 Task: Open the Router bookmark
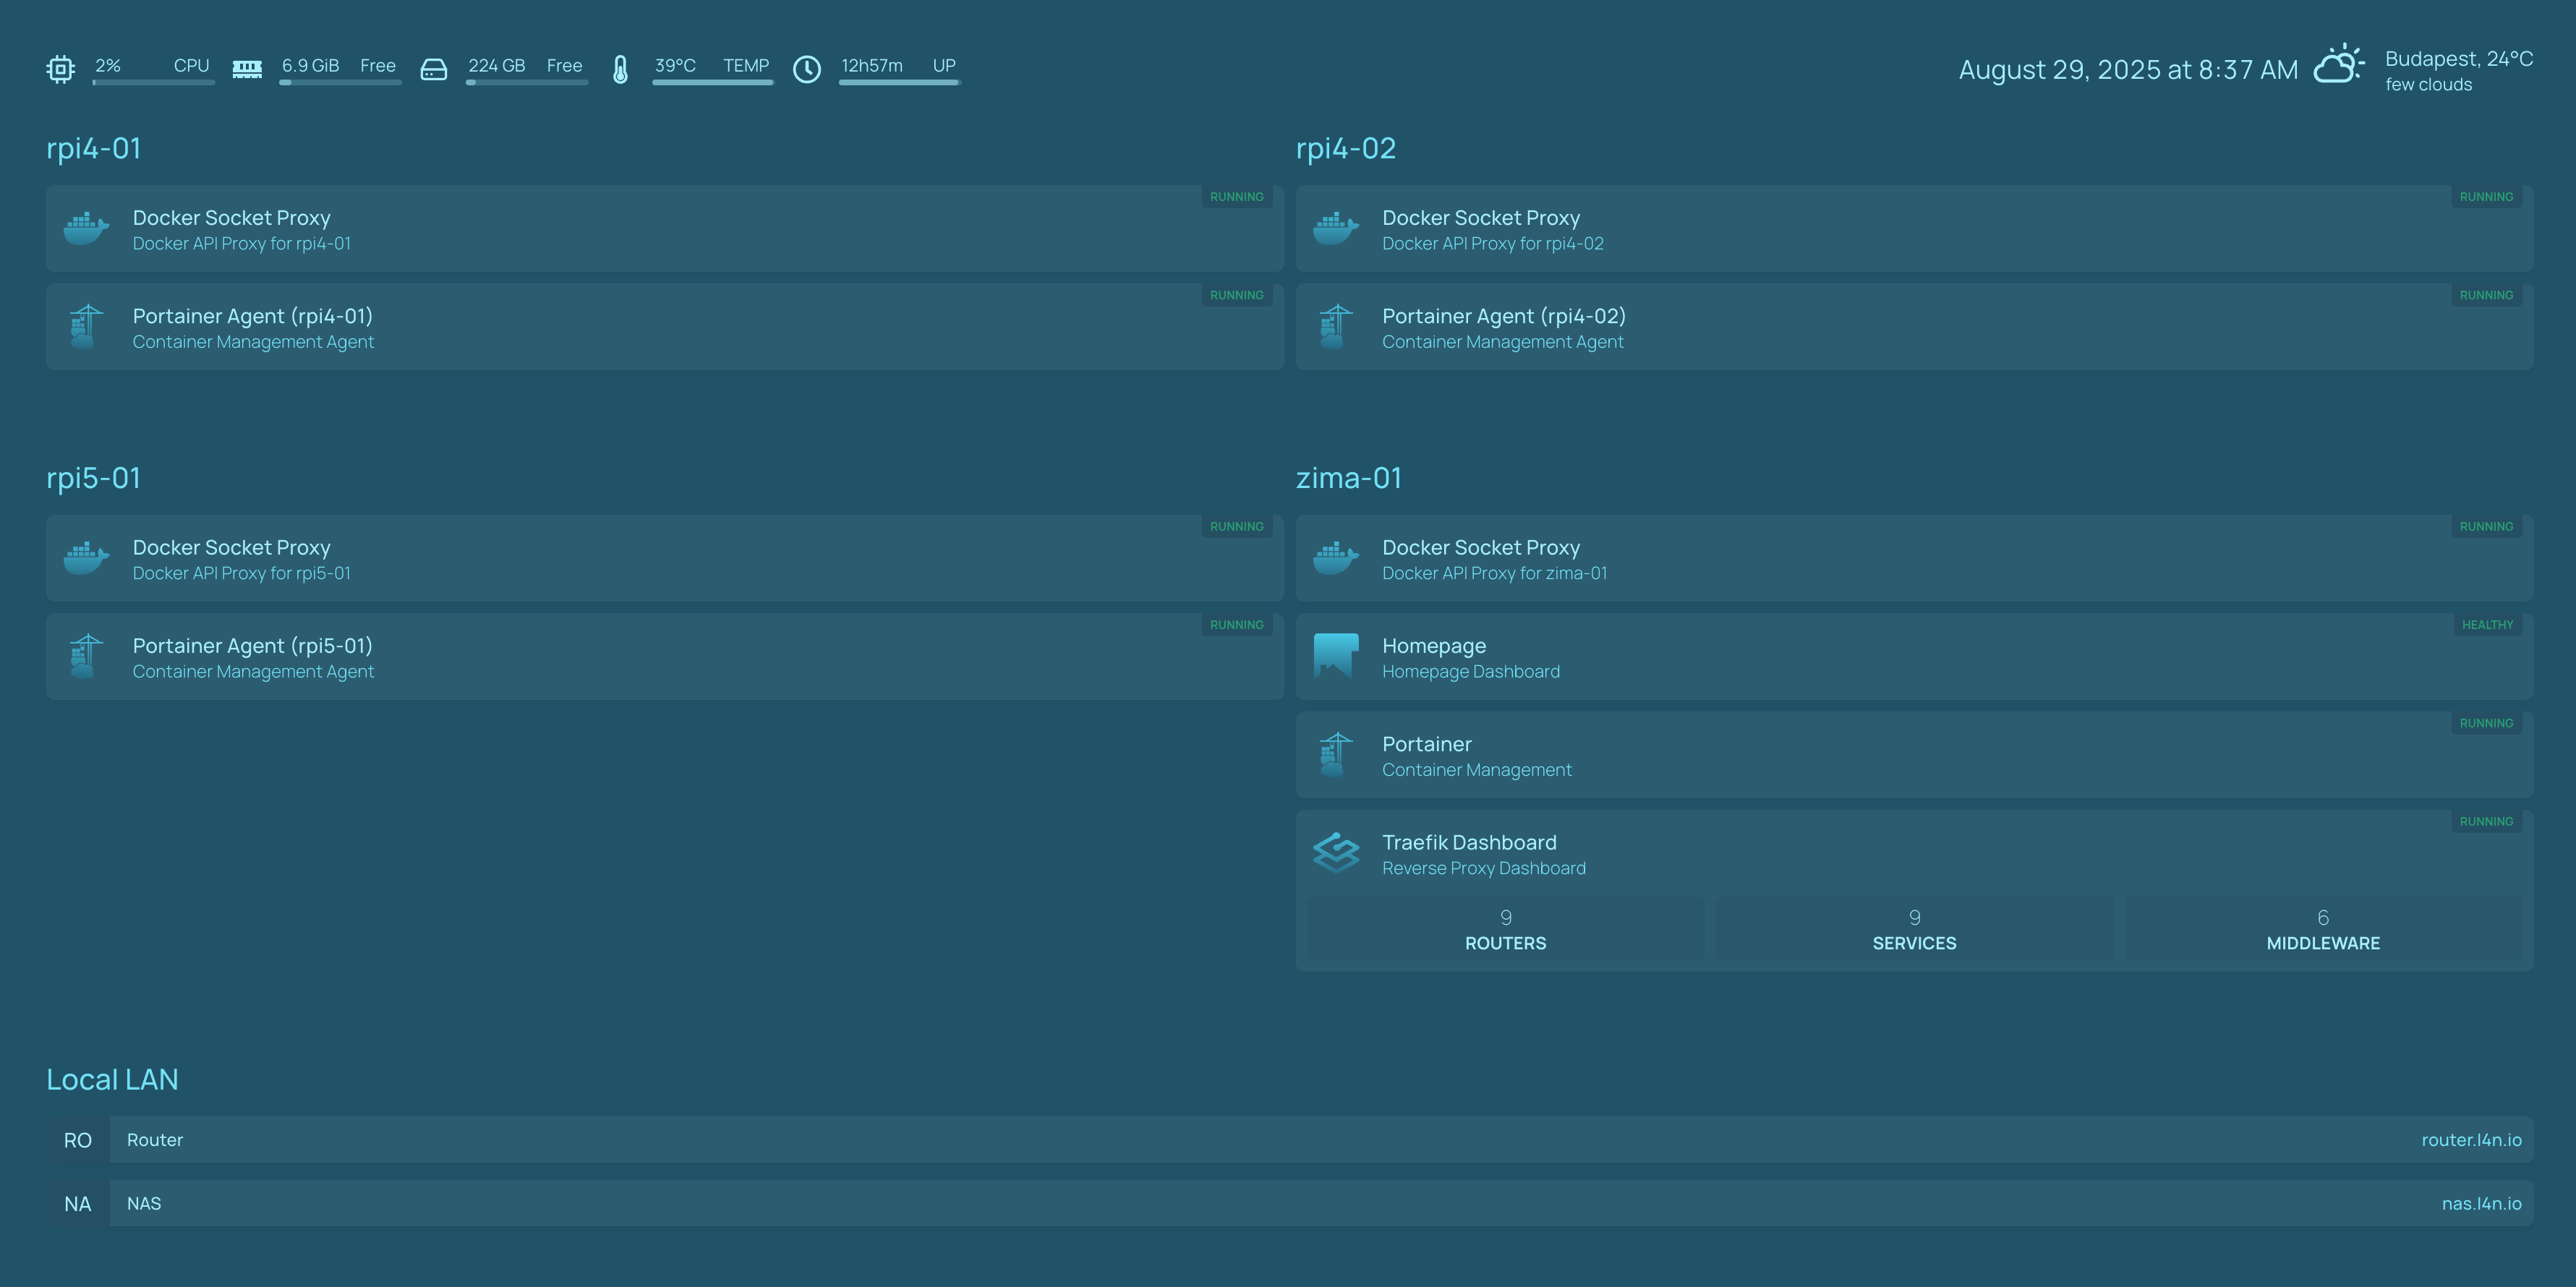click(x=1290, y=1140)
